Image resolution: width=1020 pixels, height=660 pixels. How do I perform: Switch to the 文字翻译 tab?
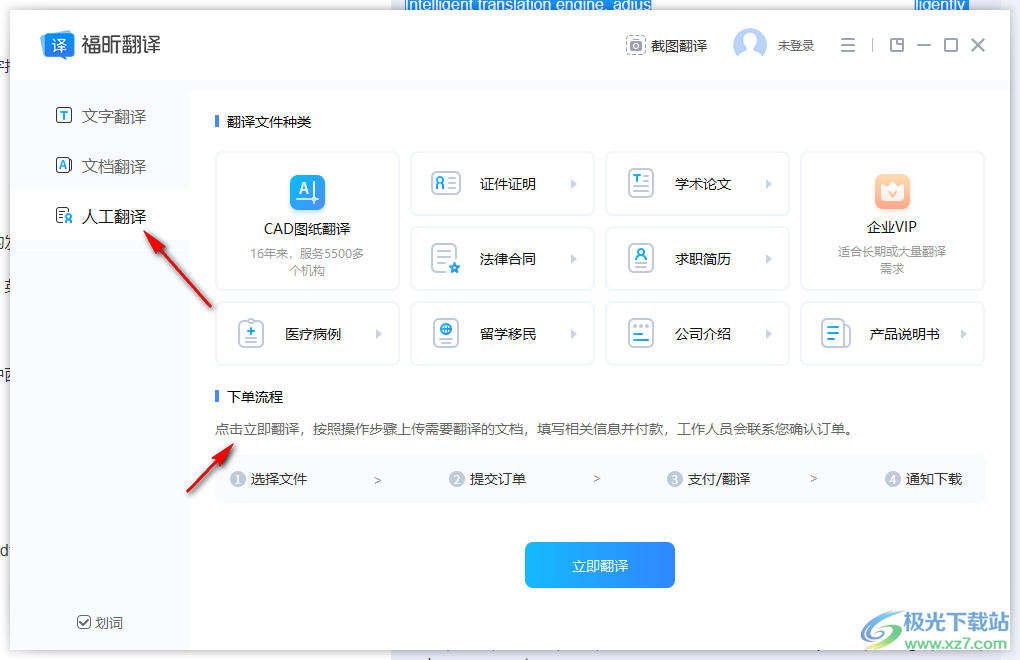(x=100, y=116)
